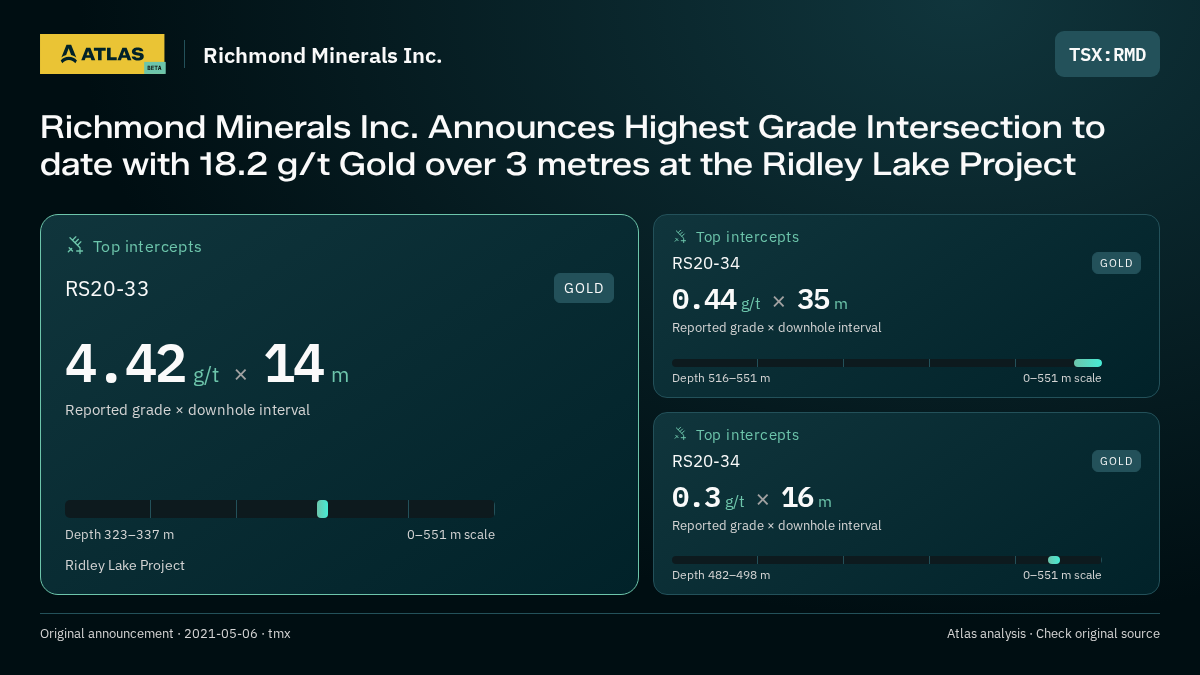Click the 0.3 g/t grade value

708,498
